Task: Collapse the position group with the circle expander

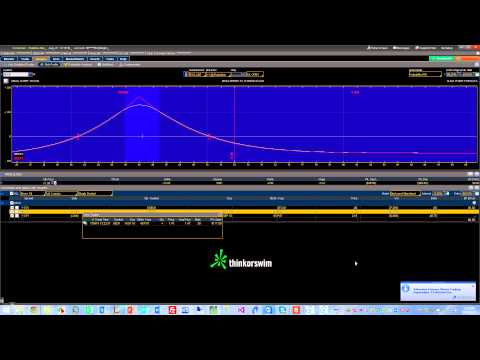Action: pyautogui.click(x=12, y=203)
